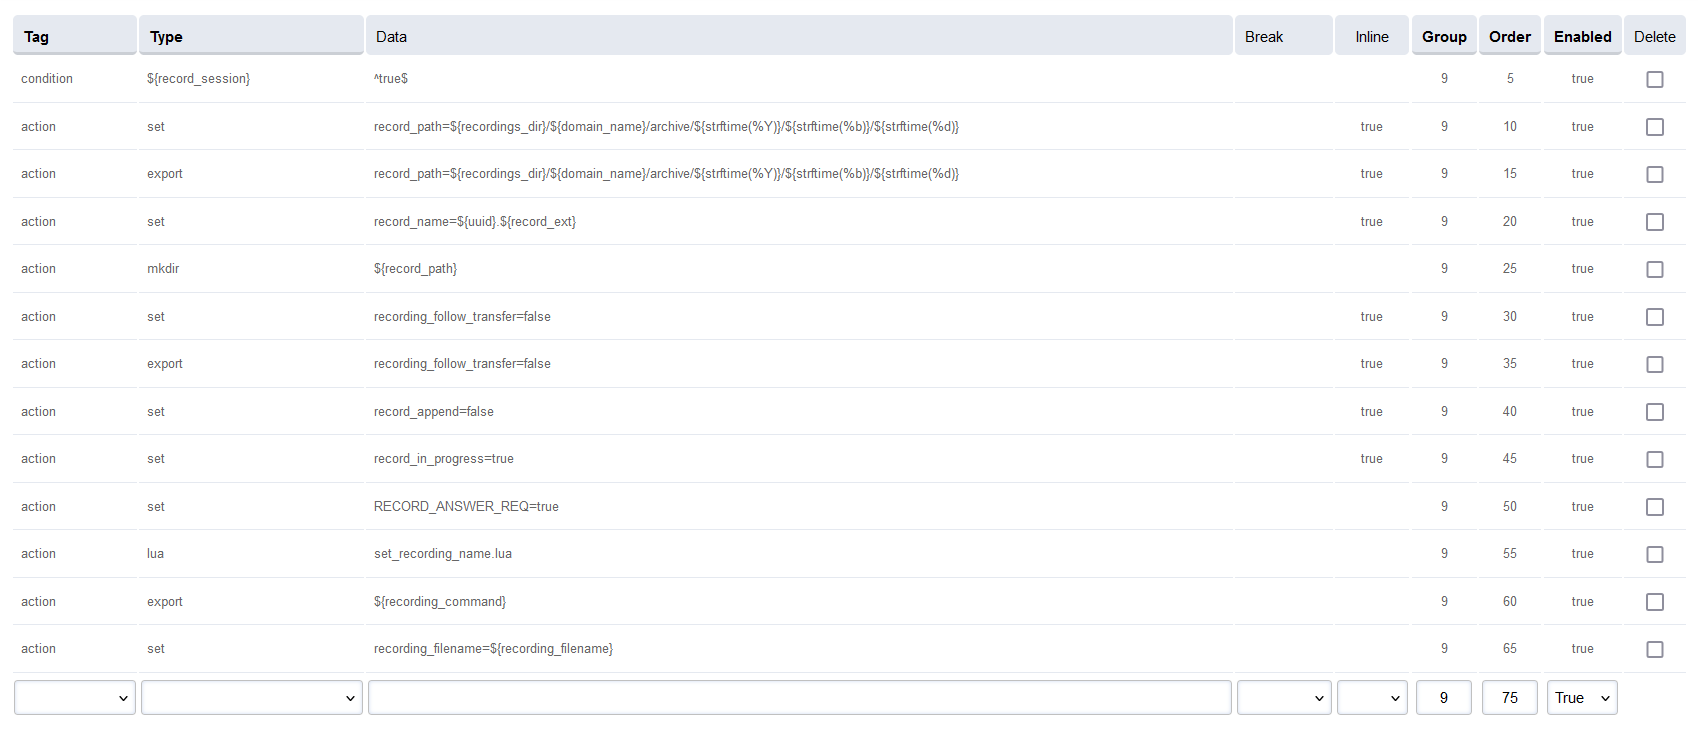Click the Order column header
Screen dimensions: 1698x730
point(1509,37)
